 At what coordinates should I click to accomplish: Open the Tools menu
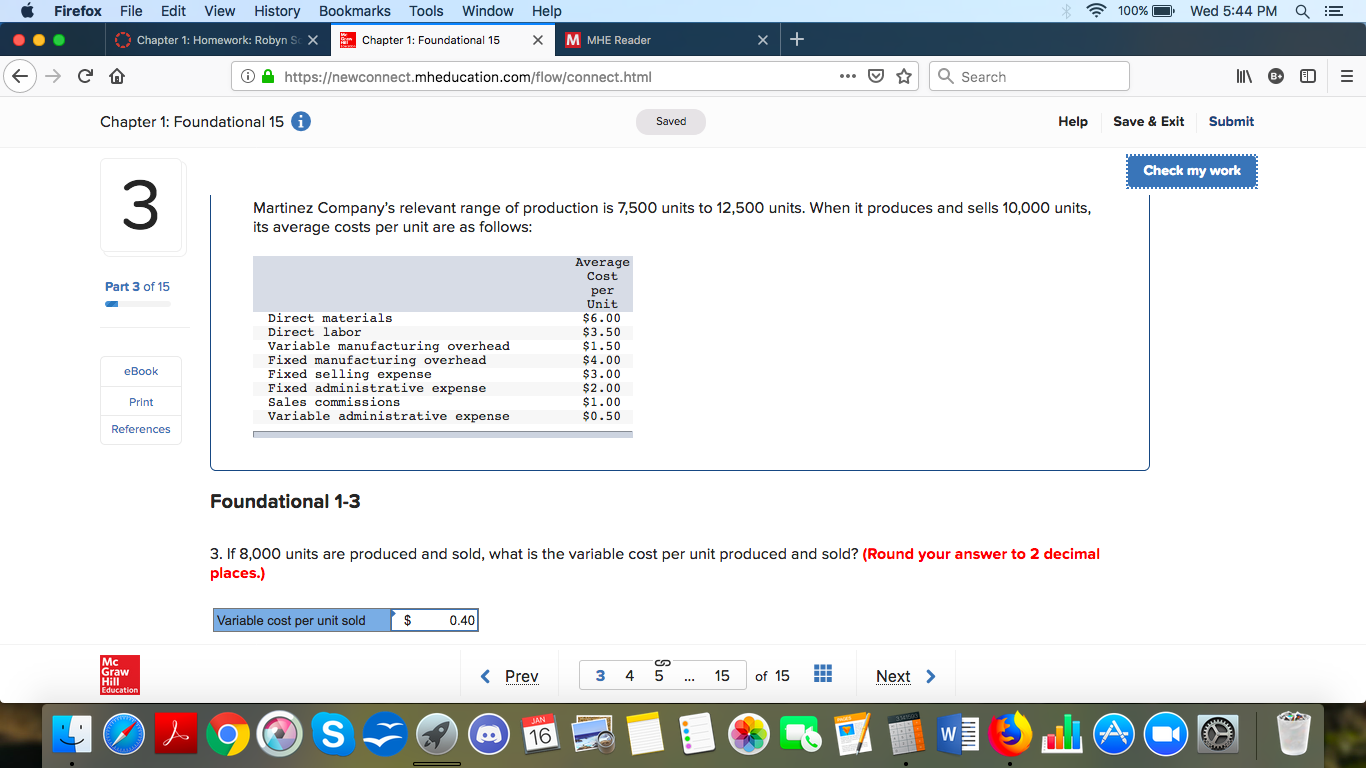[426, 11]
